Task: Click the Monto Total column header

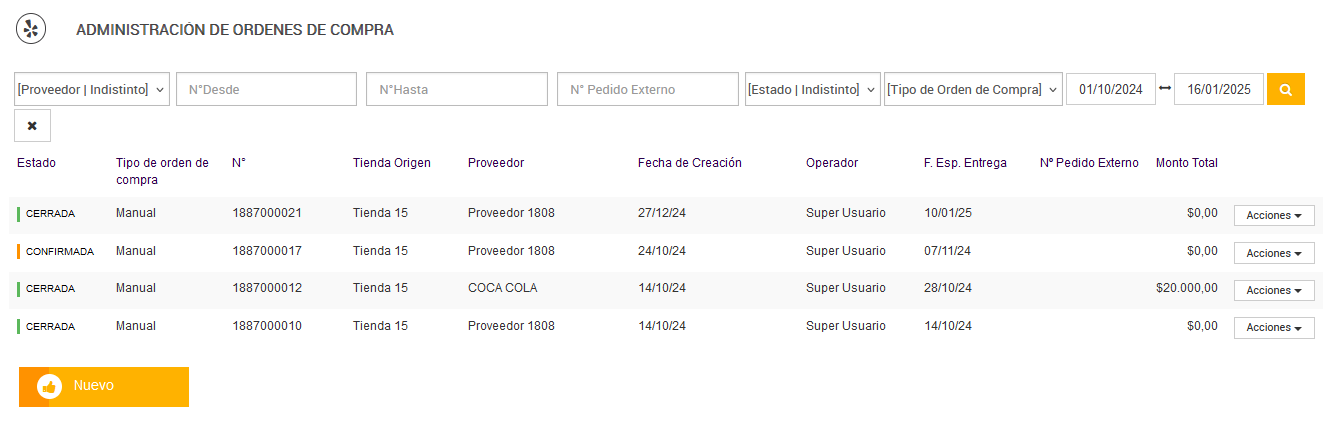Action: coord(1186,163)
